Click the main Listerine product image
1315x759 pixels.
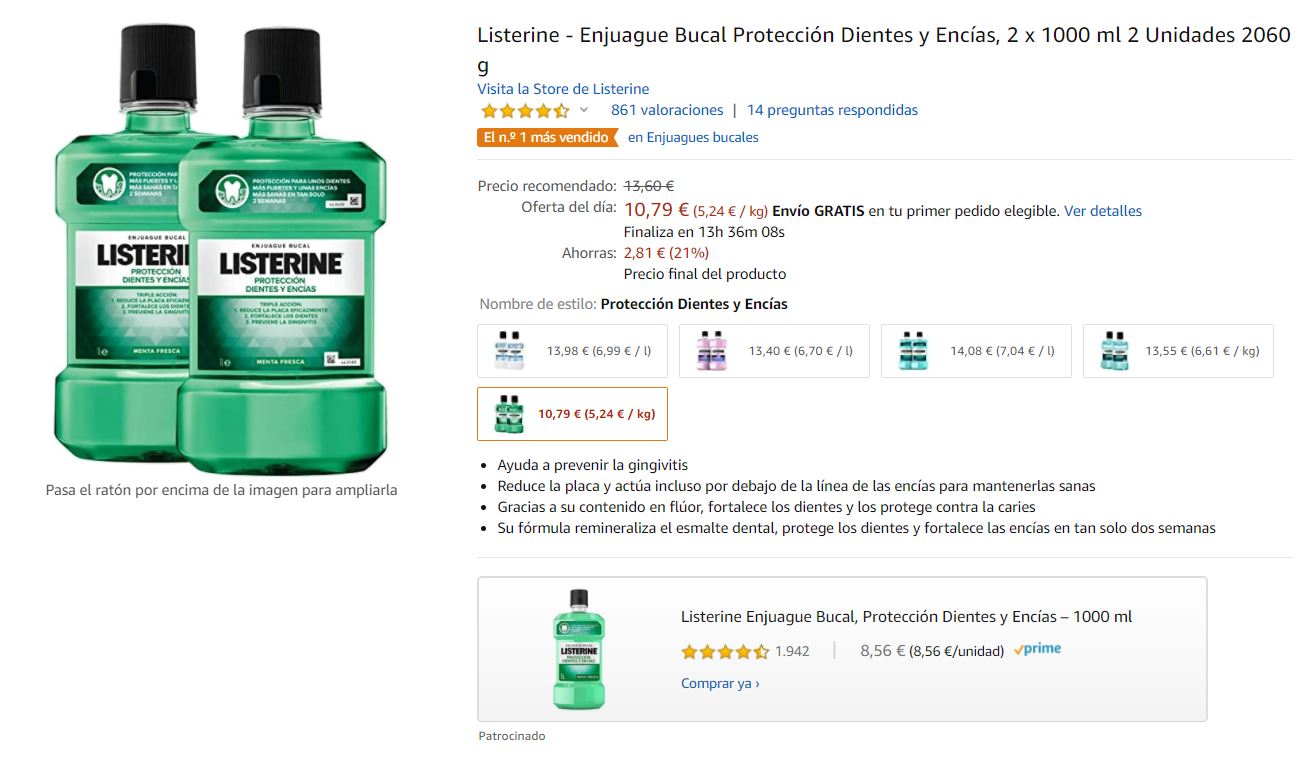pyautogui.click(x=220, y=250)
